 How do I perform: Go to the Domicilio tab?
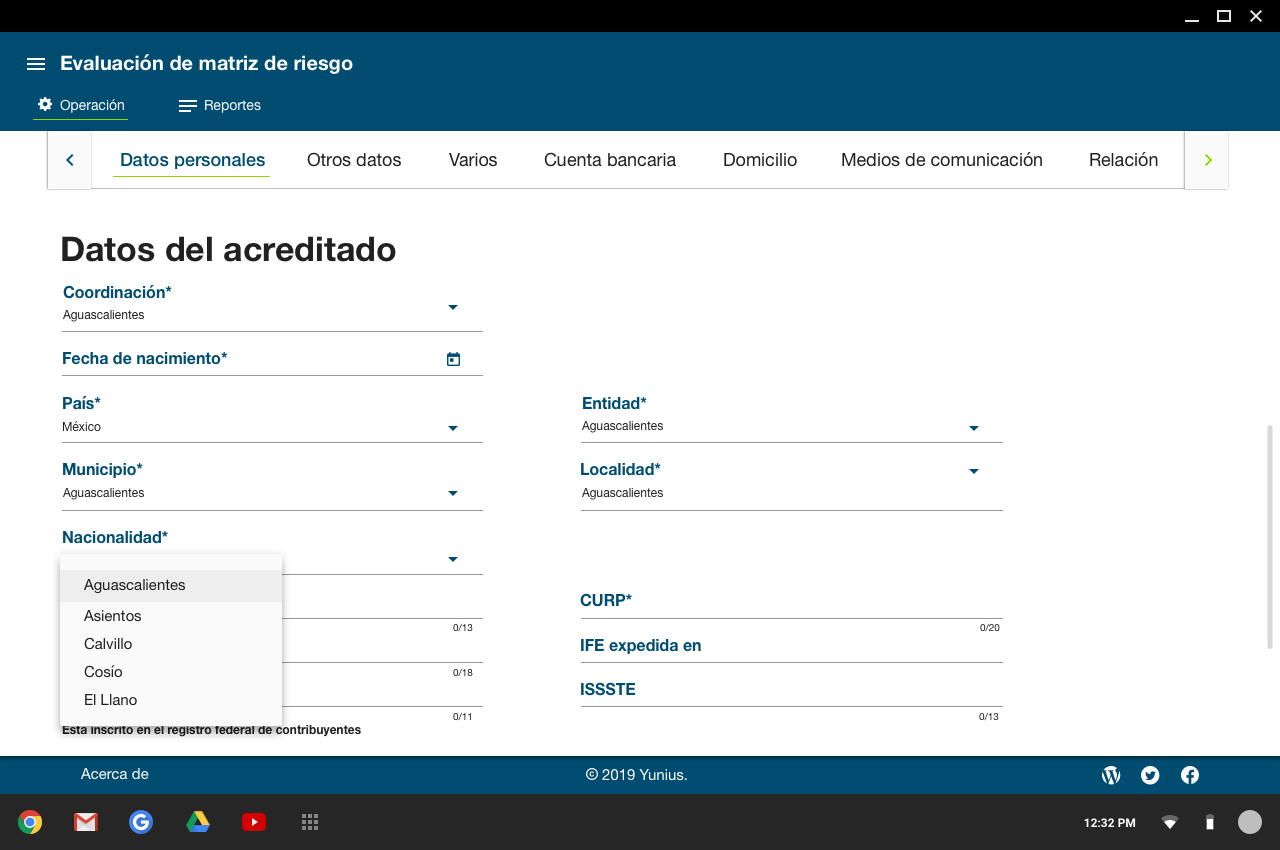pyautogui.click(x=760, y=160)
